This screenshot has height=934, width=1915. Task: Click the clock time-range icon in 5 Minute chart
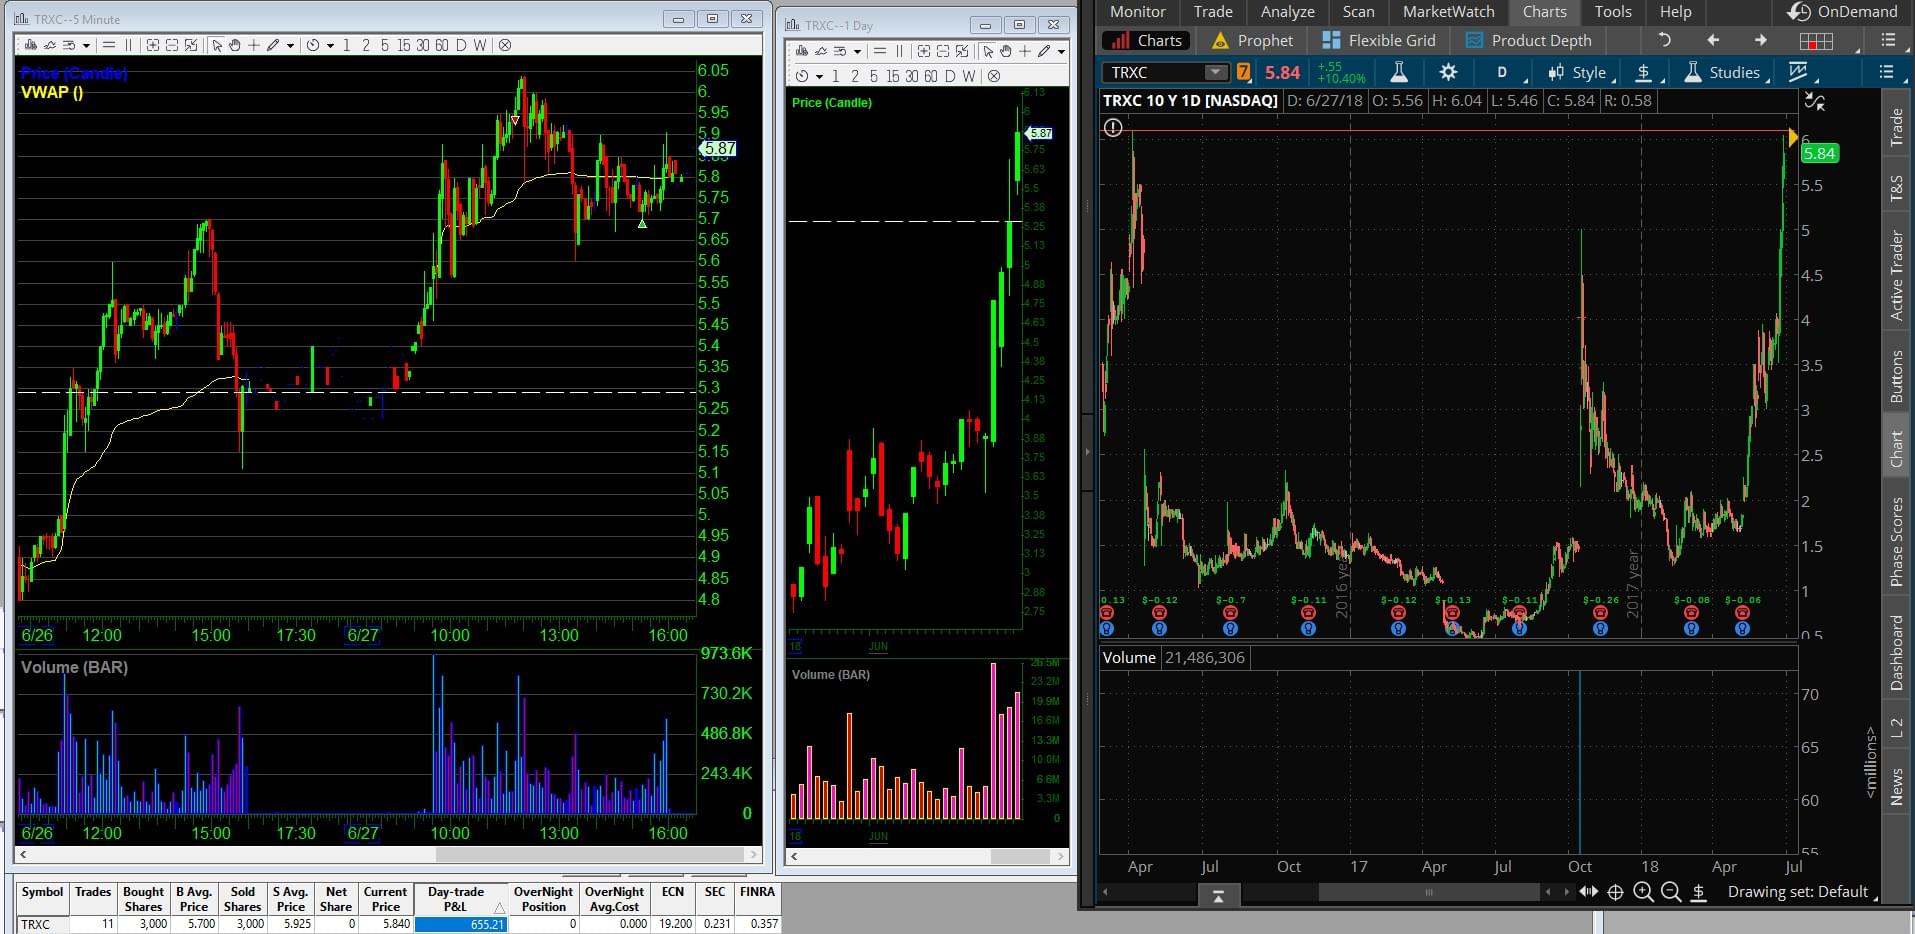[x=313, y=45]
